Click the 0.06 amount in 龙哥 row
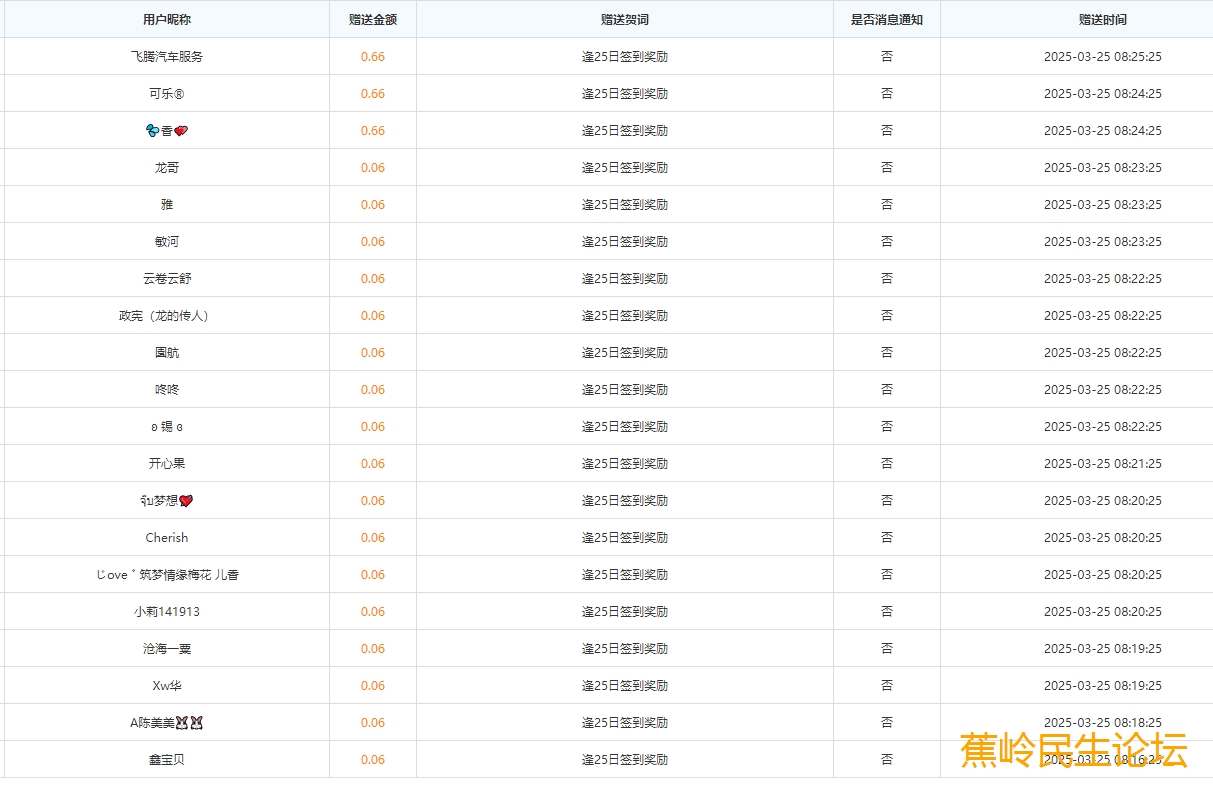Viewport: 1213px width, 786px height. 373,168
